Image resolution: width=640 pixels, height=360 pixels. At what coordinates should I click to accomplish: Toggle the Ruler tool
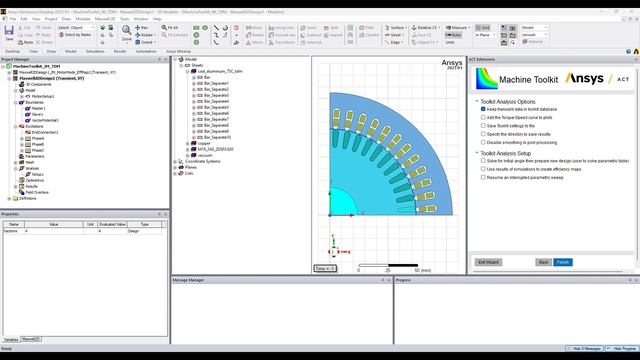click(453, 35)
